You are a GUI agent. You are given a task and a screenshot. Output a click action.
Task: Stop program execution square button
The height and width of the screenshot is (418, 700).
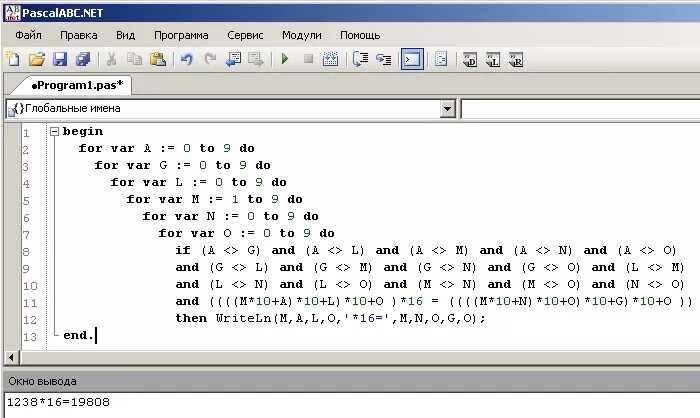tap(308, 59)
